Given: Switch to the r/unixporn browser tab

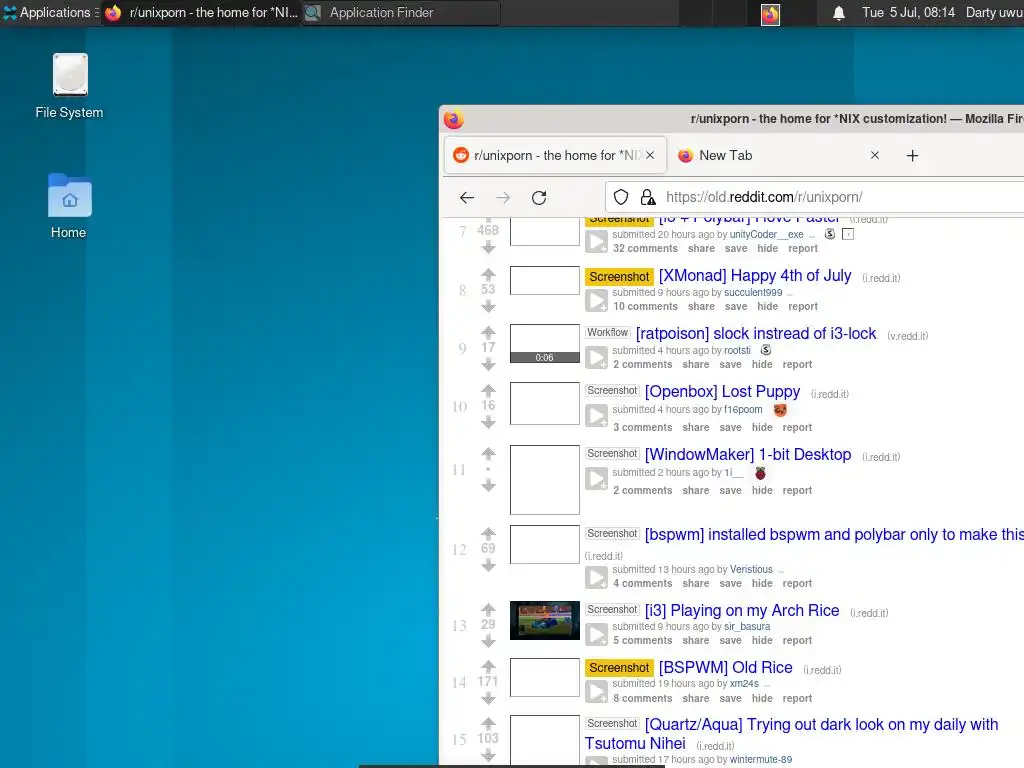Looking at the screenshot, I should [555, 155].
